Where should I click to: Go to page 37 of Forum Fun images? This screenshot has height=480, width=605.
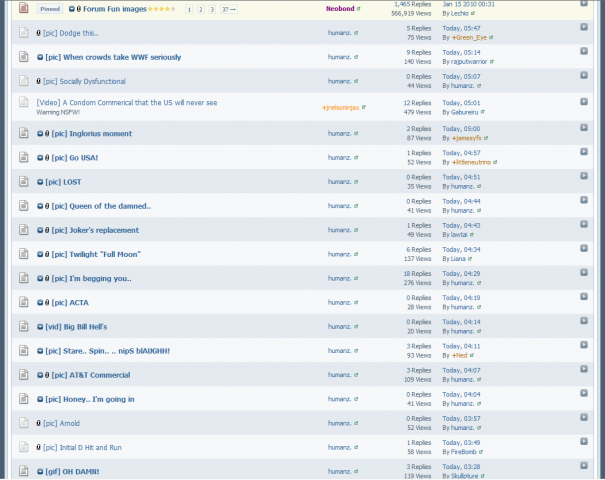[x=228, y=9]
